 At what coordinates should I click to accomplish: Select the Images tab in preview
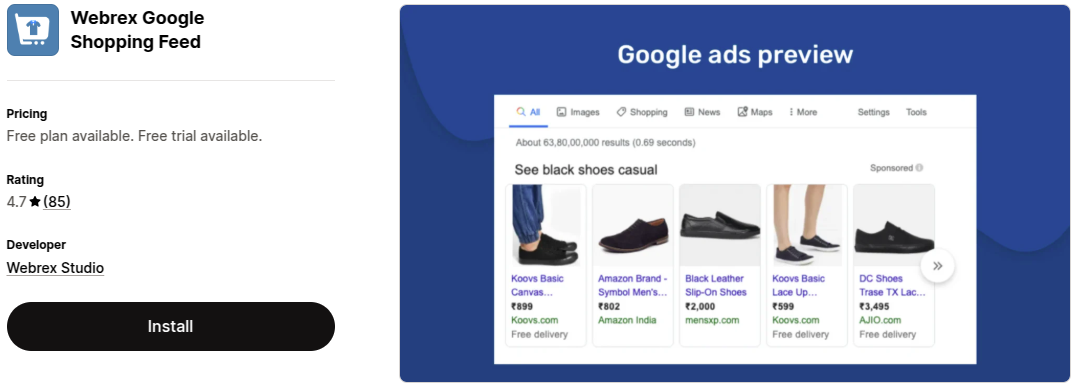578,112
